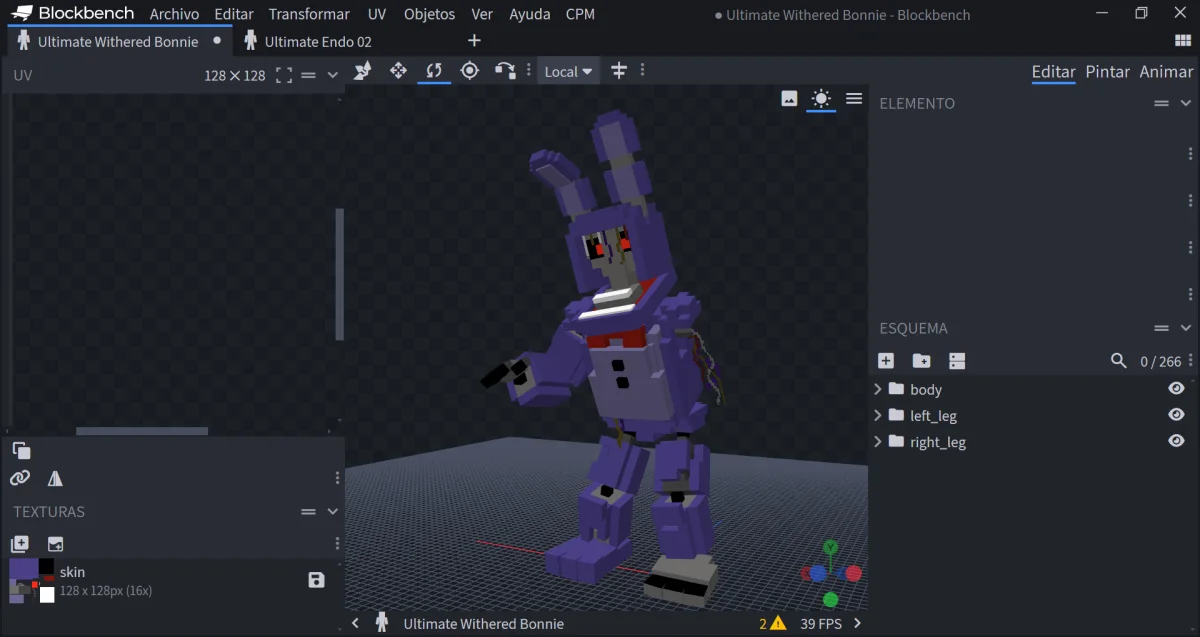
Task: Open the viewport hamburger menu
Action: (854, 98)
